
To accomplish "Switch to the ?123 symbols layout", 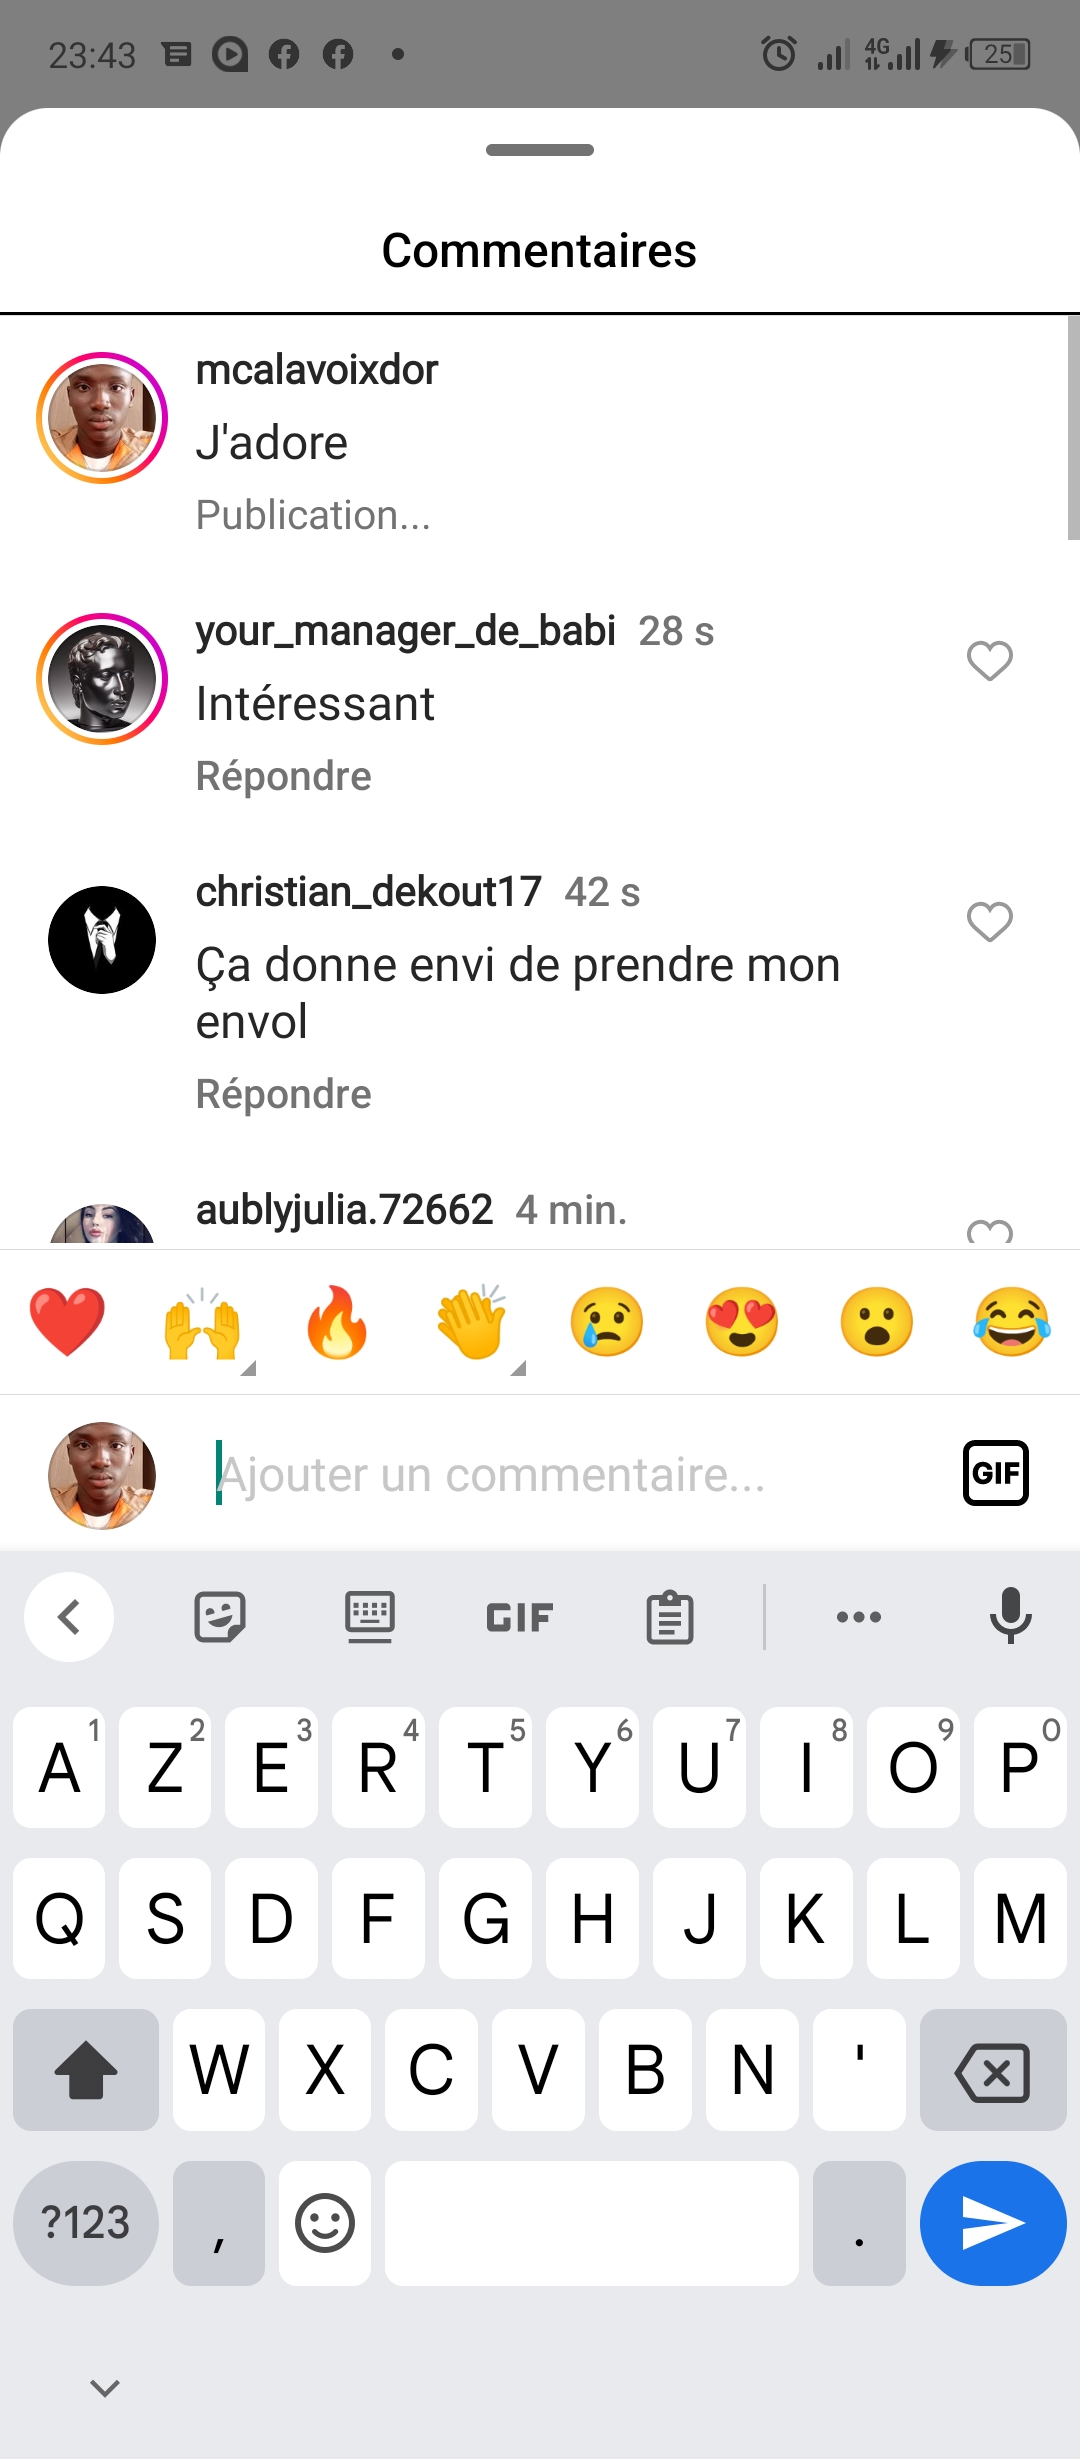I will point(86,2223).
